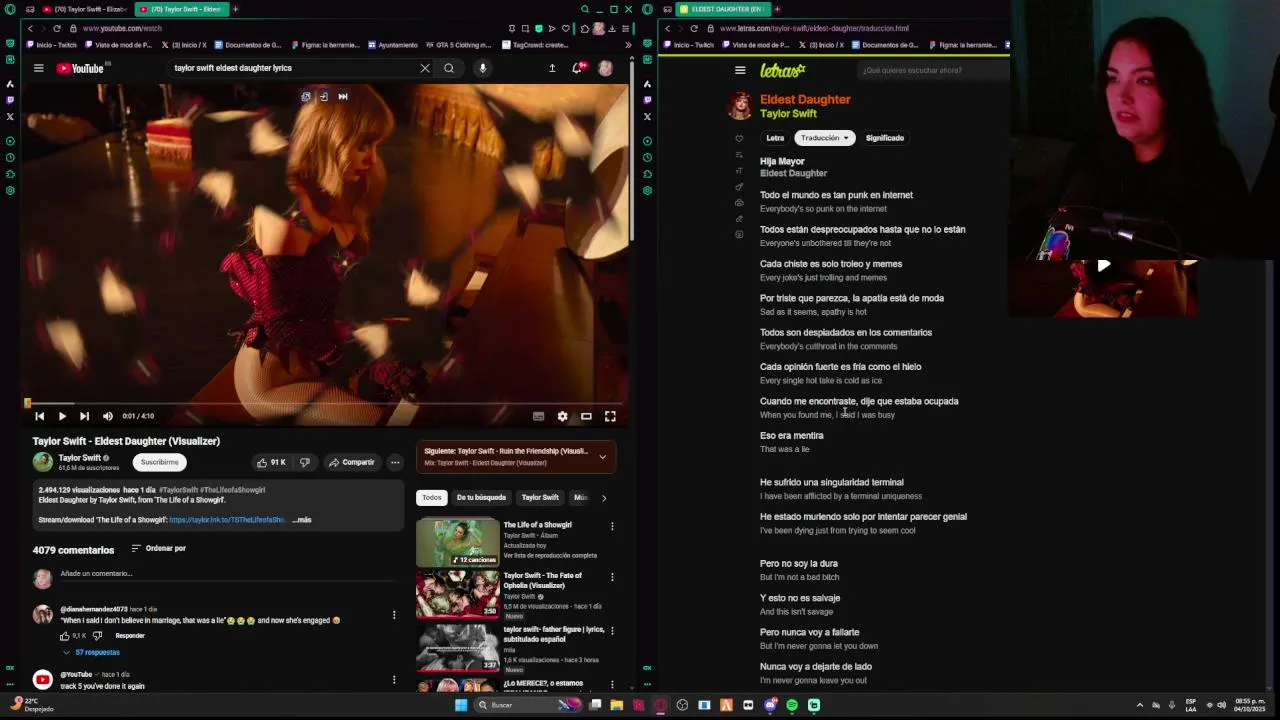Open YouTube notifications bell
This screenshot has width=1280, height=720.
point(577,68)
